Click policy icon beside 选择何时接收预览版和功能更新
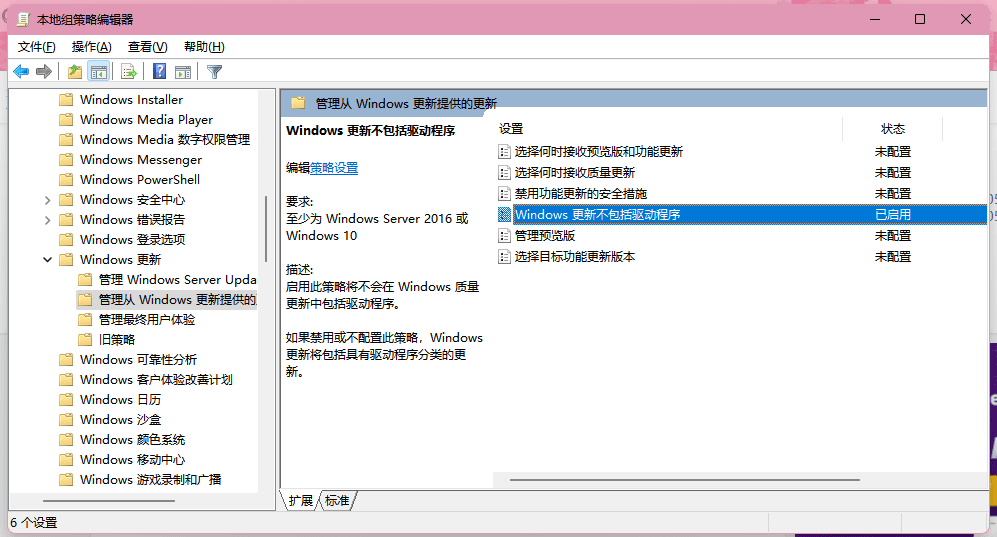This screenshot has height=537, width=997. (504, 152)
